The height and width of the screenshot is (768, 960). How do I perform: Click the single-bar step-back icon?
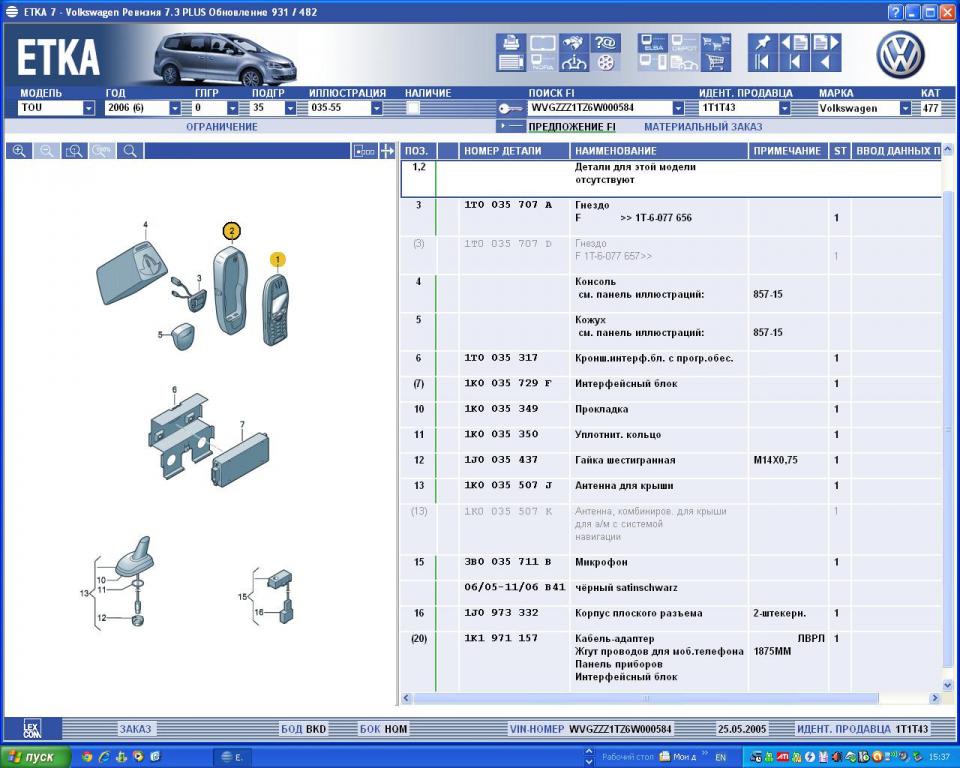(x=795, y=62)
